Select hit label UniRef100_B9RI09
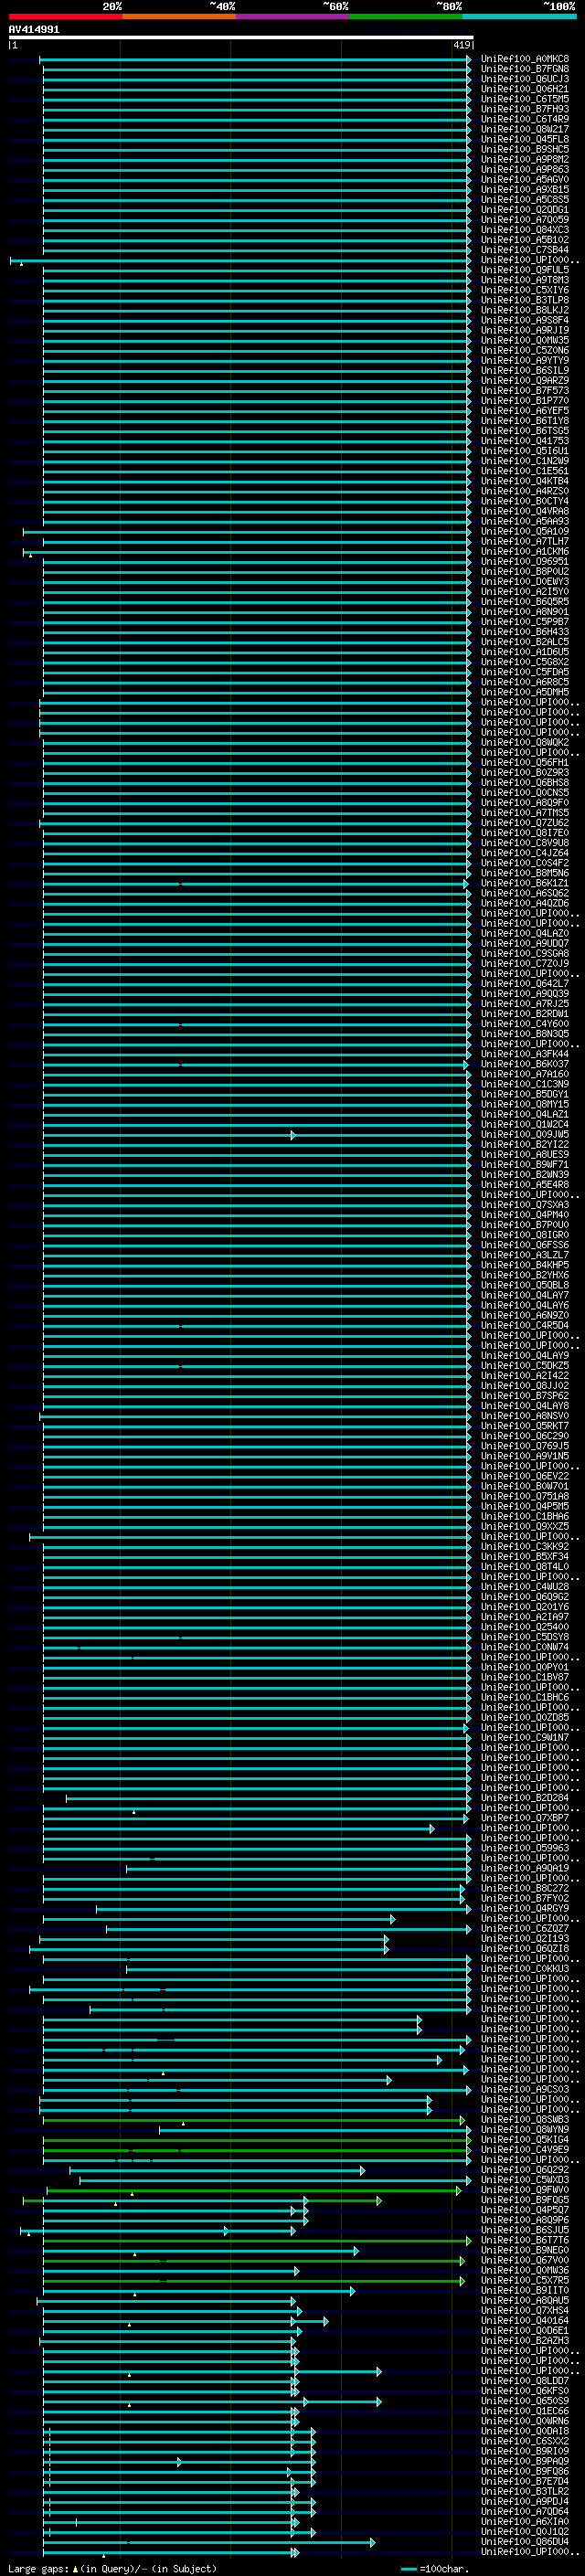The height and width of the screenshot is (2576, 585). [524, 2452]
